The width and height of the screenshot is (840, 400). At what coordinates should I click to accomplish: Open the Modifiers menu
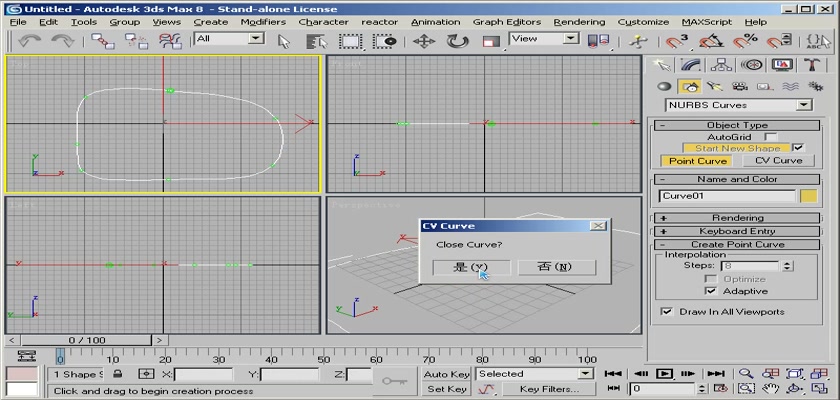point(263,22)
